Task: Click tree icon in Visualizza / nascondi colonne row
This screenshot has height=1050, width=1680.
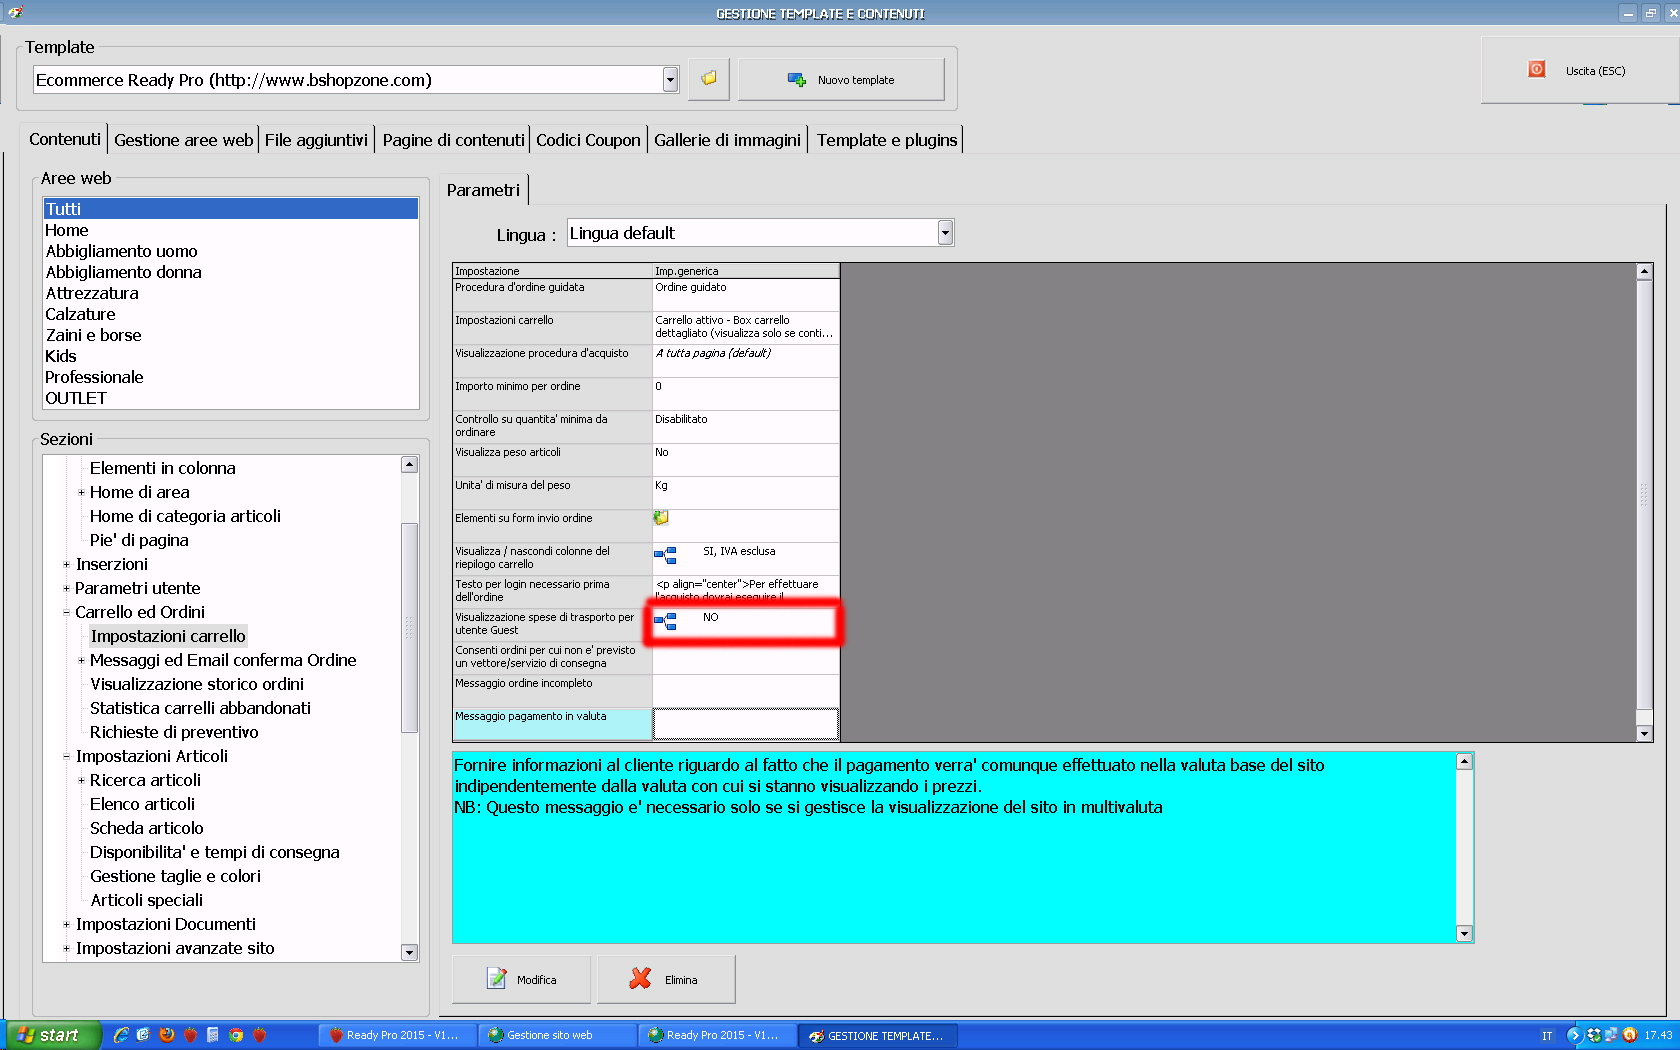Action: click(665, 555)
